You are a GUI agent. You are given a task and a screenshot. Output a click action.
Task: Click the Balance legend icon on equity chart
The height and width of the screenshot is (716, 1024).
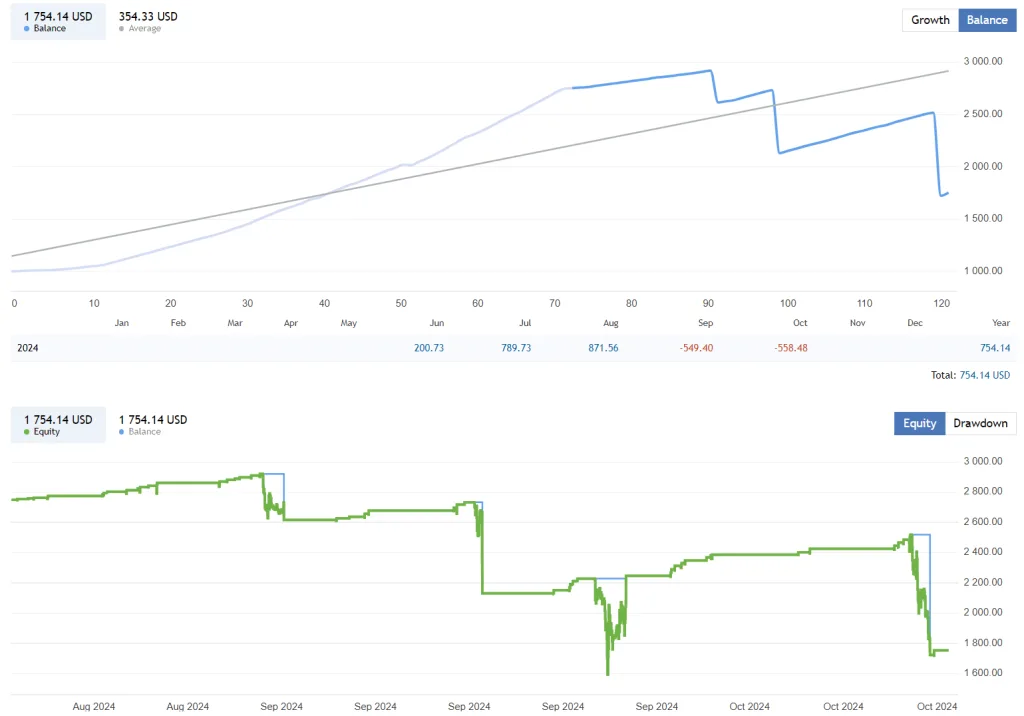(124, 432)
